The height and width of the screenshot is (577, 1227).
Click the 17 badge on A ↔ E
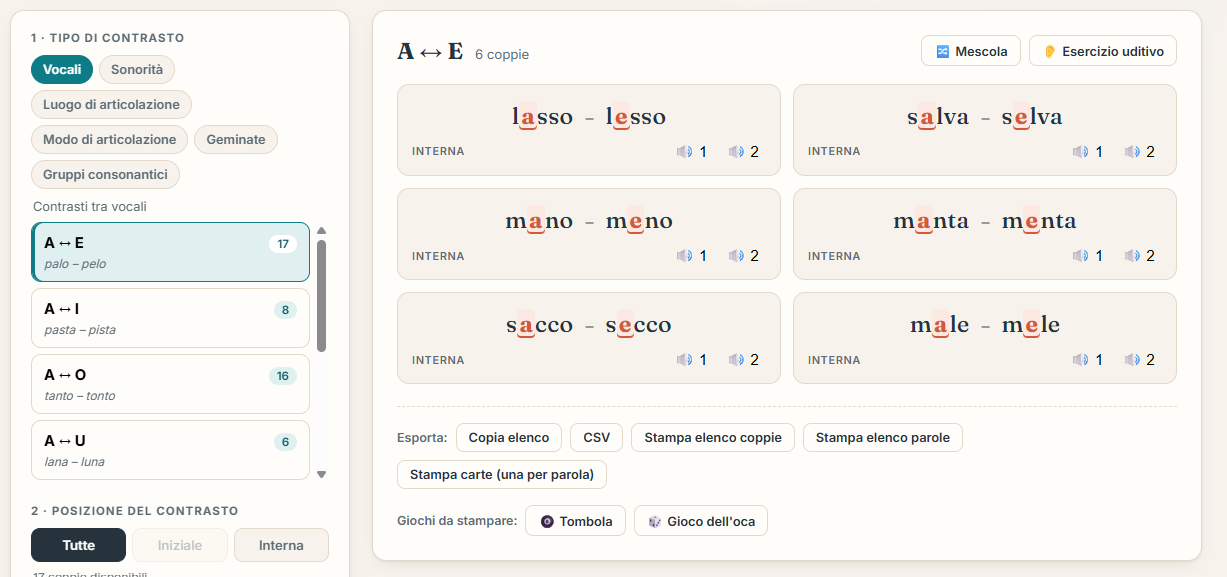pyautogui.click(x=283, y=244)
